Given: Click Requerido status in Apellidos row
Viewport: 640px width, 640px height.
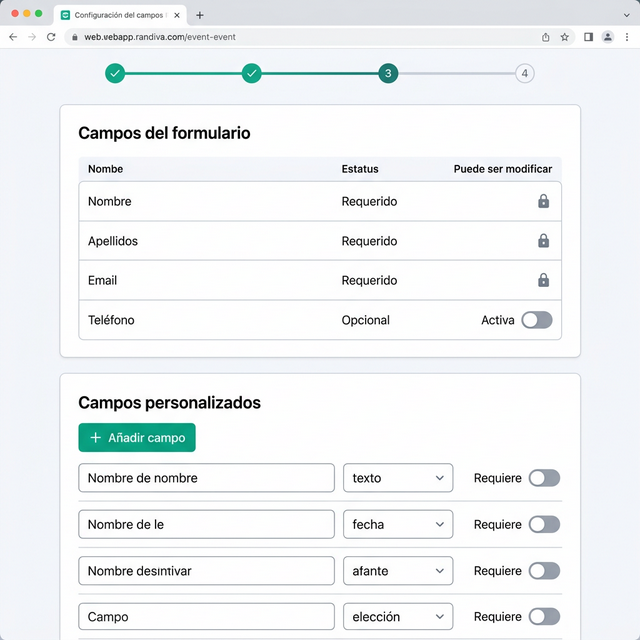Looking at the screenshot, I should (x=369, y=241).
